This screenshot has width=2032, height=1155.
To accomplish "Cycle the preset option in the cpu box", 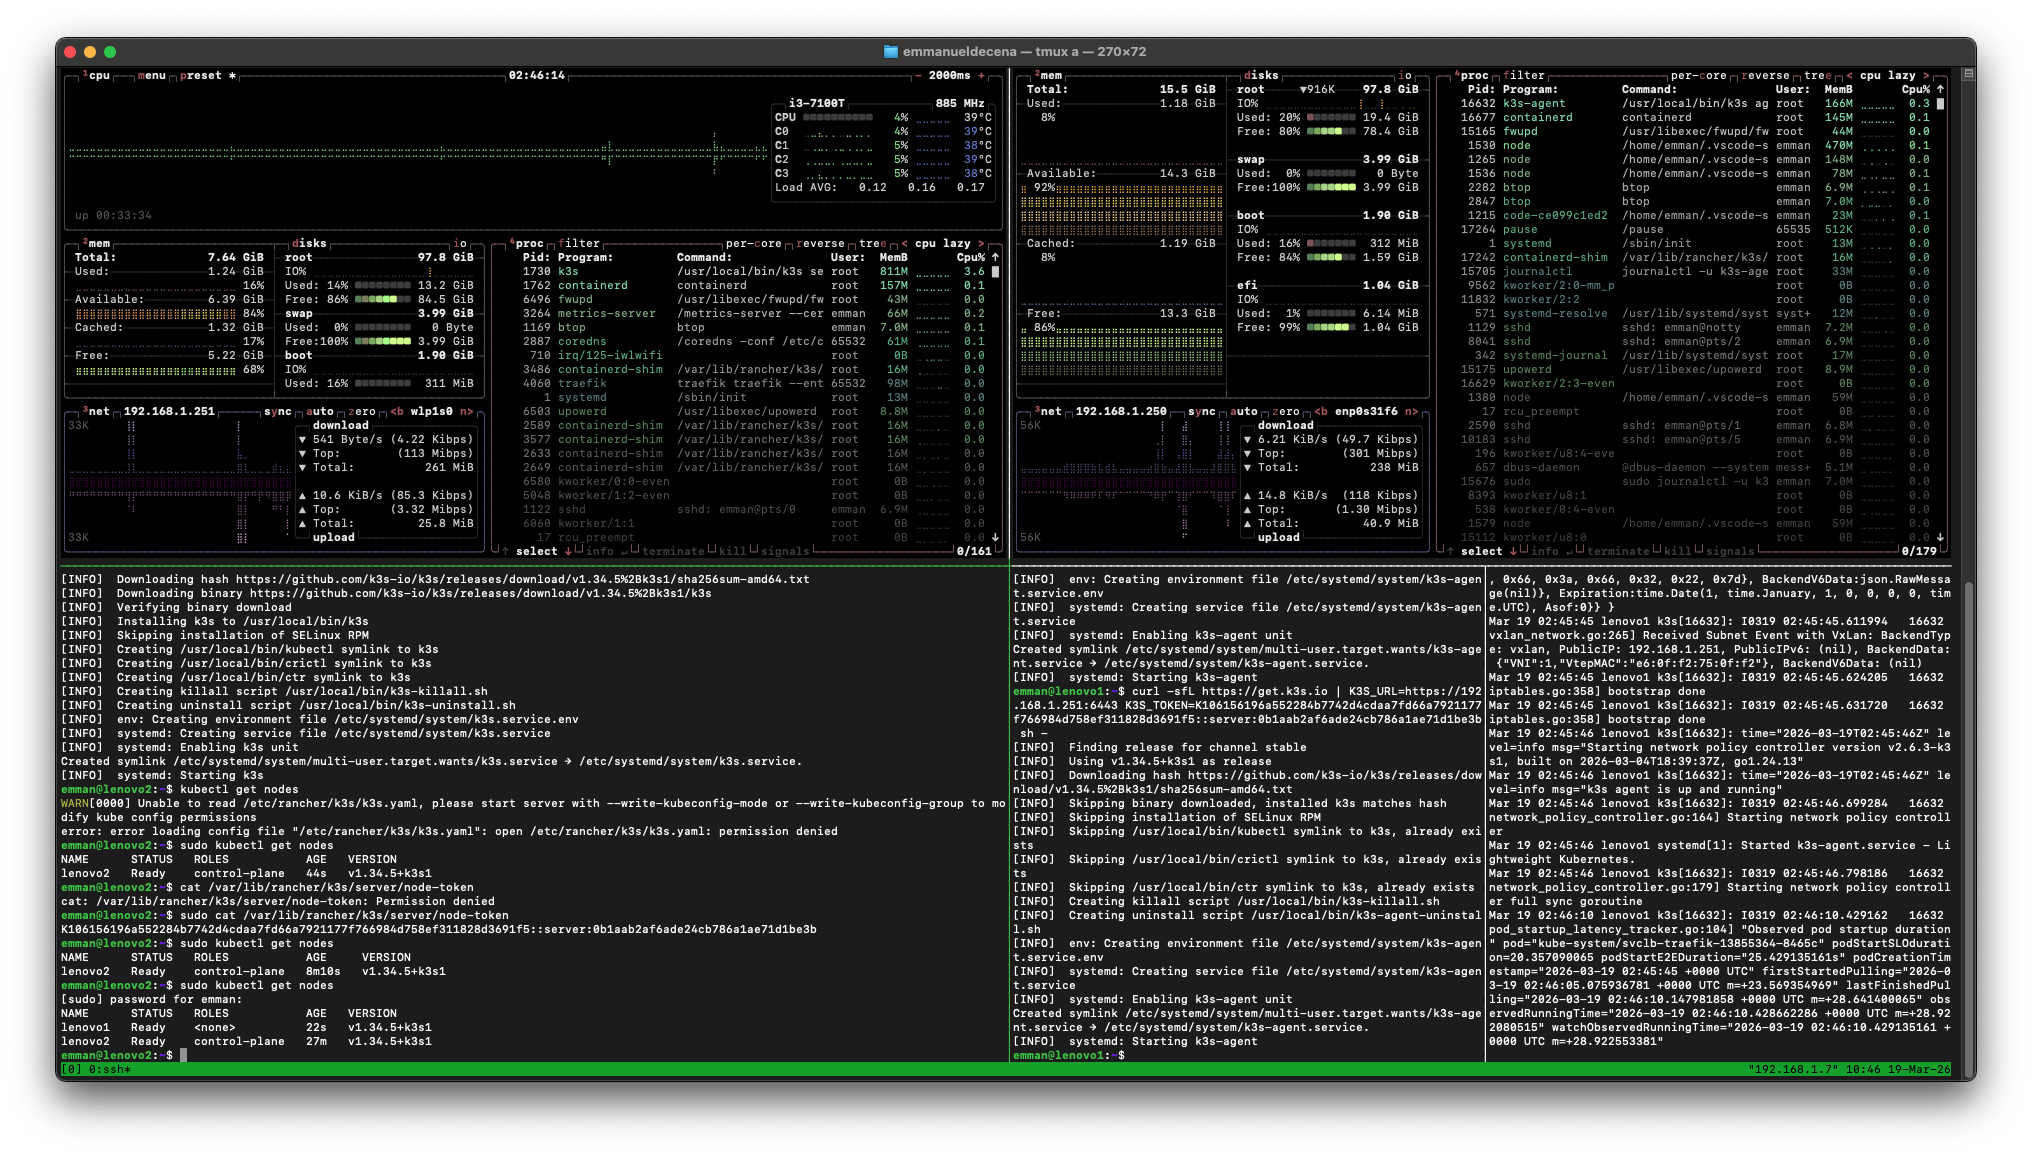I will coord(207,75).
